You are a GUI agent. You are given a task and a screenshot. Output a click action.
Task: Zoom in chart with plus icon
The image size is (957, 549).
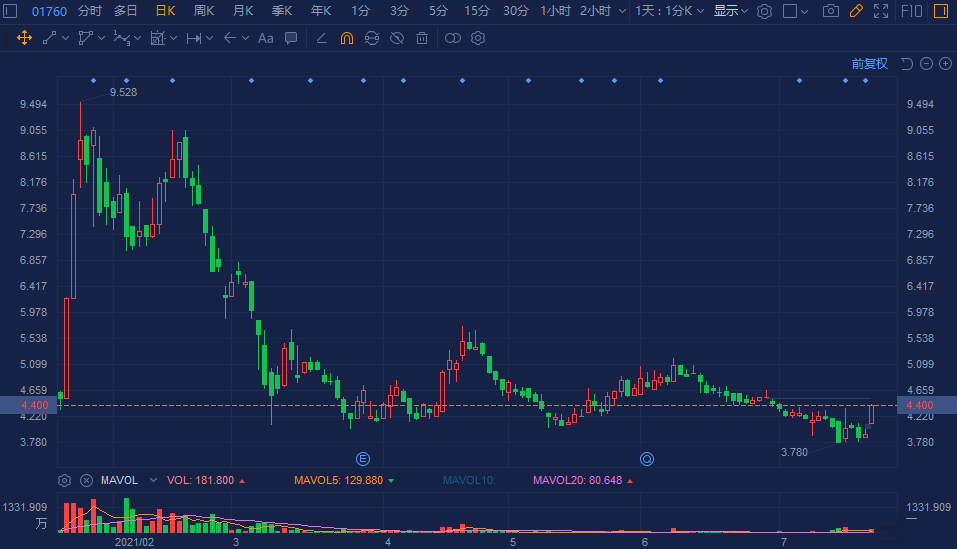coord(945,64)
